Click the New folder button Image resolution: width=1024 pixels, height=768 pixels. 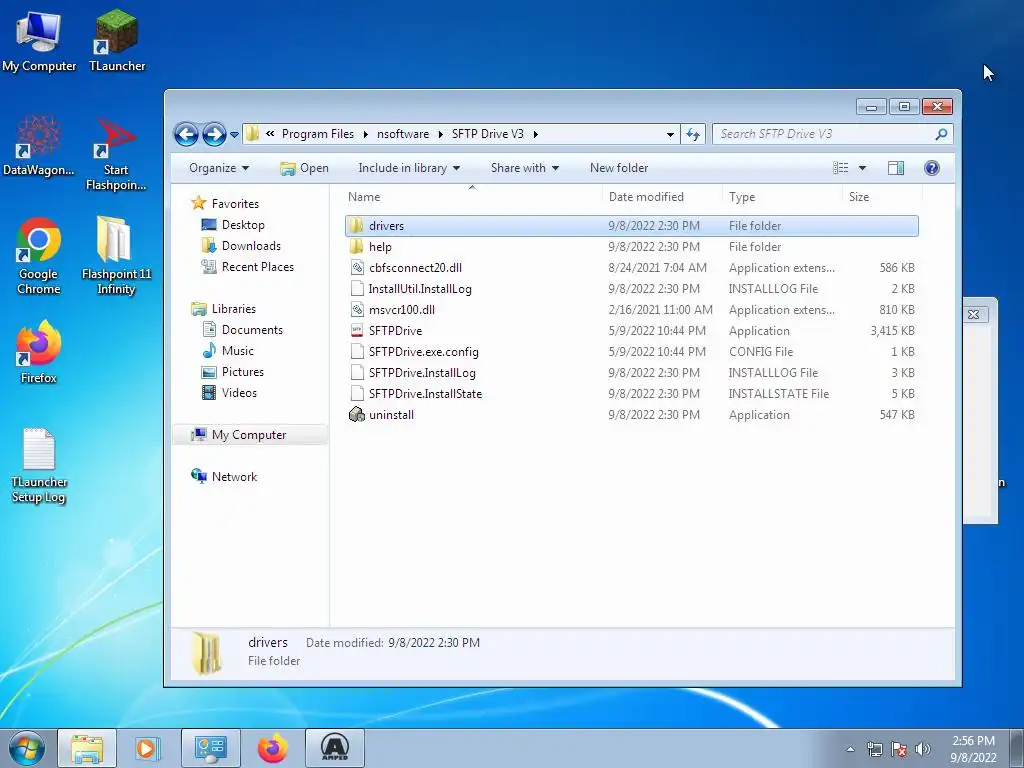click(x=618, y=168)
